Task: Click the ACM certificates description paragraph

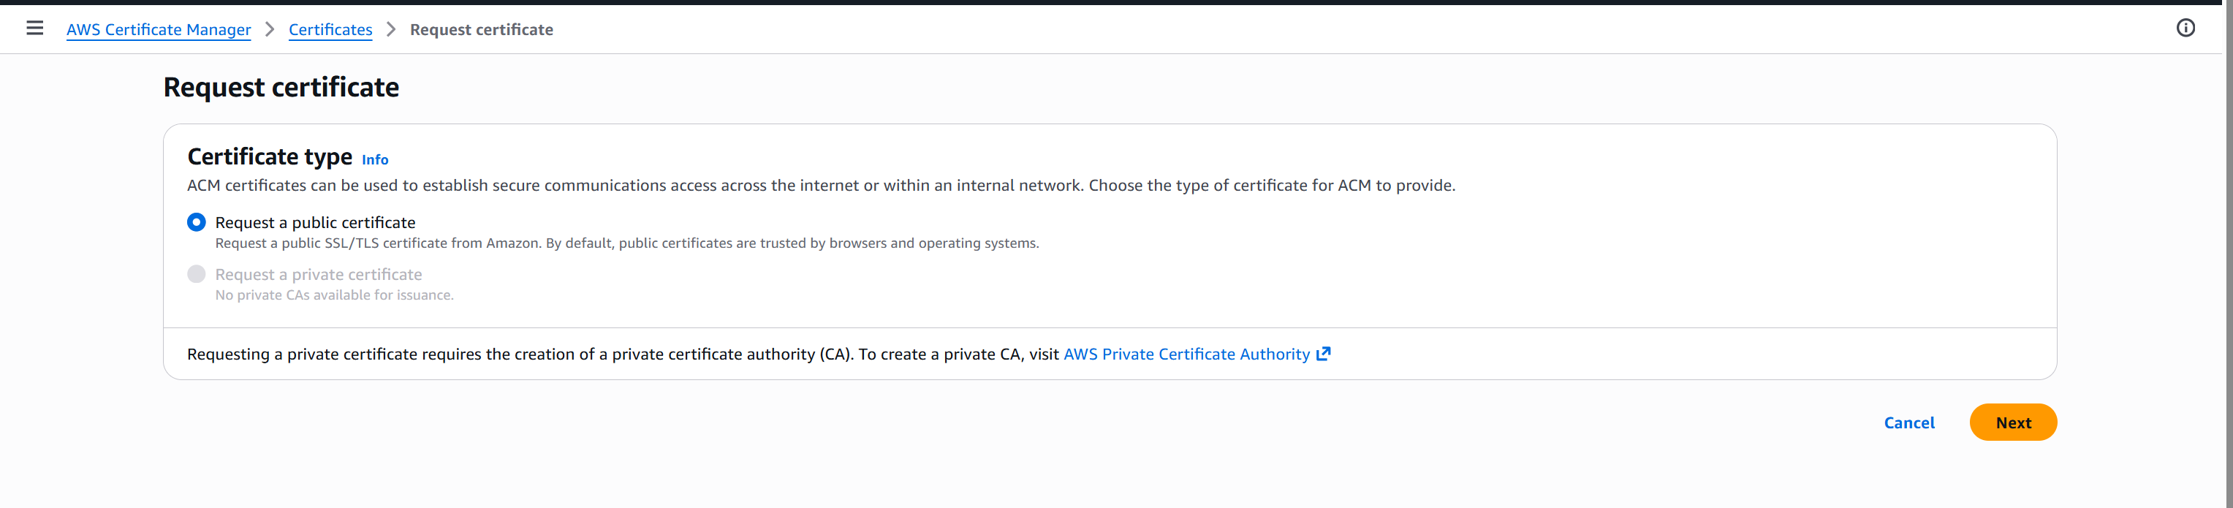Action: (821, 185)
